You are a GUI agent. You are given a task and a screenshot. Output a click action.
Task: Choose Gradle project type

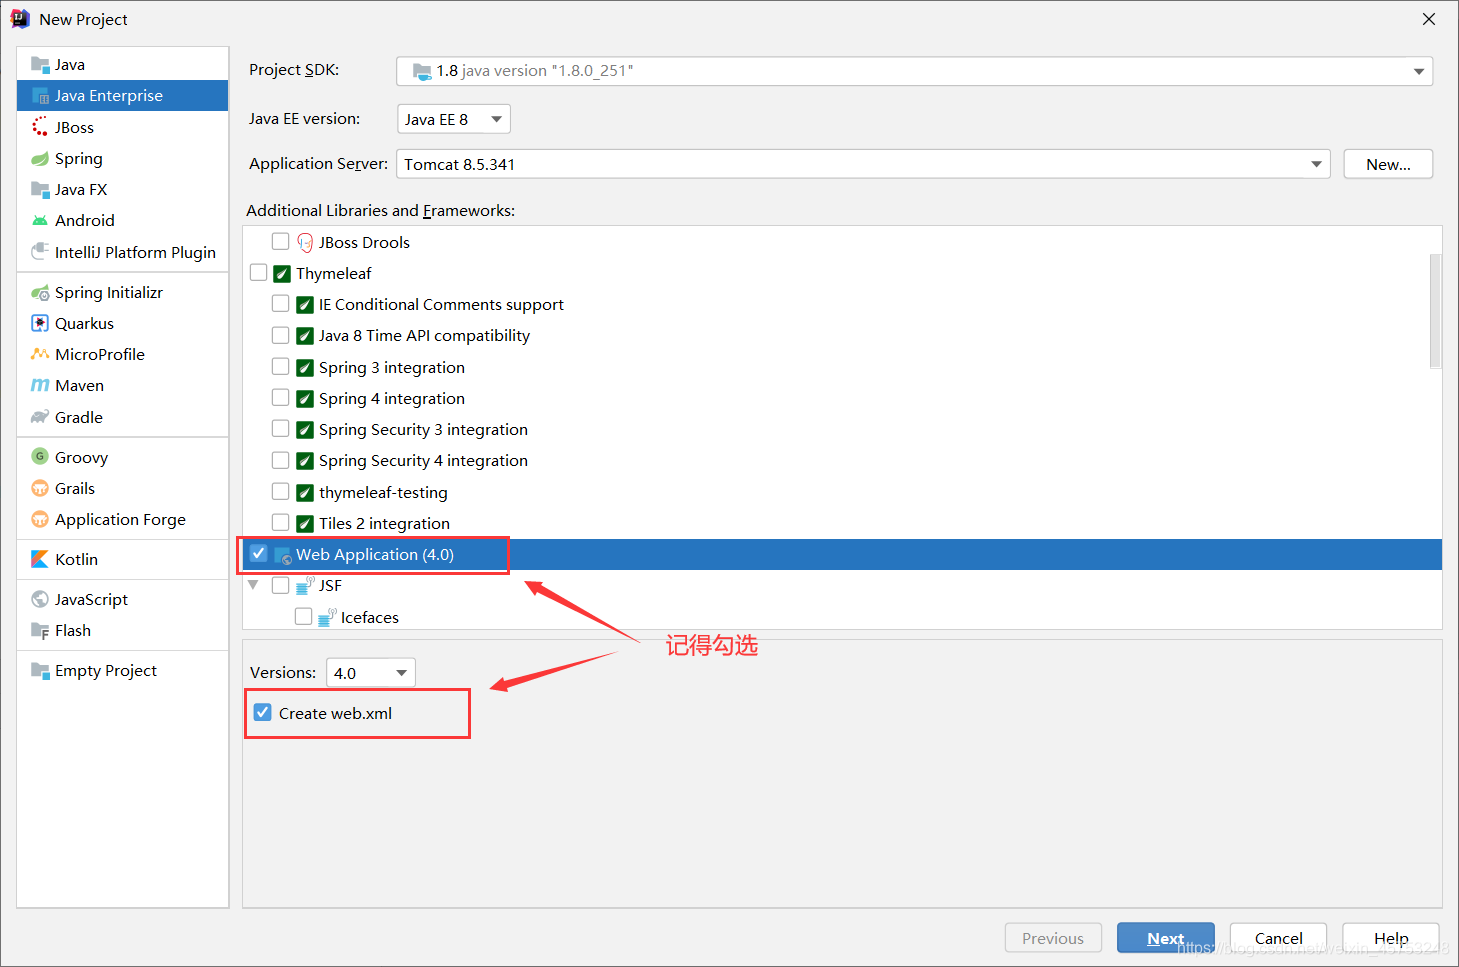click(123, 417)
